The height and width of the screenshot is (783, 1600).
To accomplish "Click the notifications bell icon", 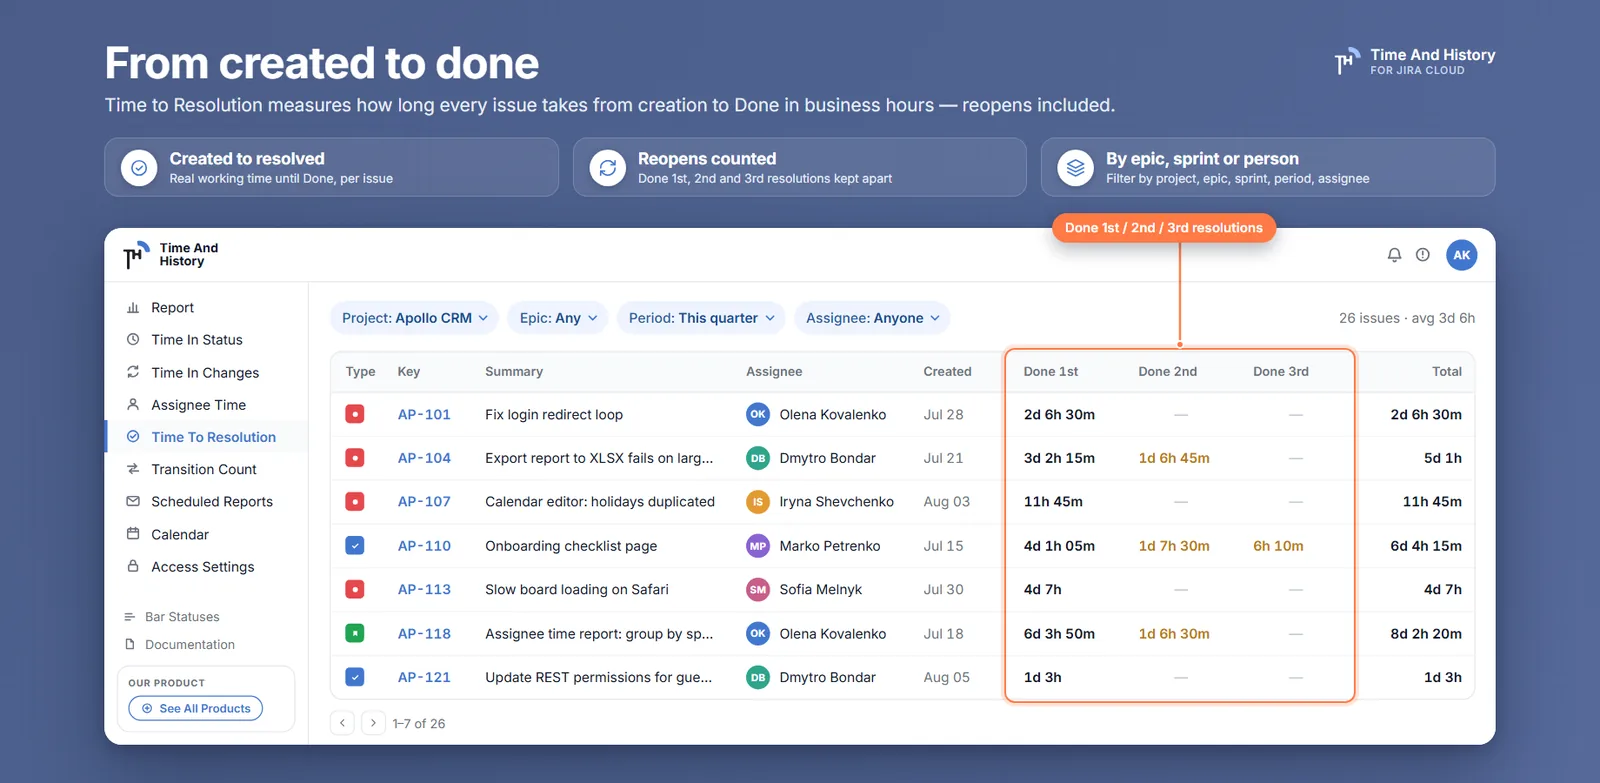I will (1394, 255).
